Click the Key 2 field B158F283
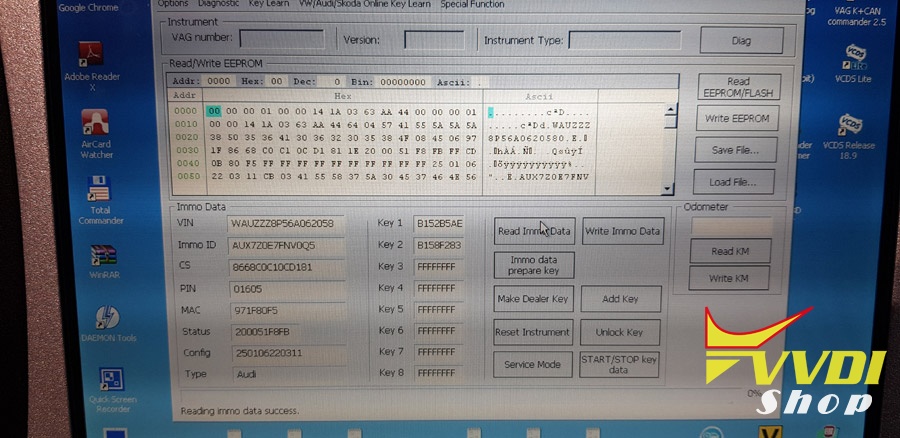This screenshot has height=438, width=900. [x=439, y=245]
